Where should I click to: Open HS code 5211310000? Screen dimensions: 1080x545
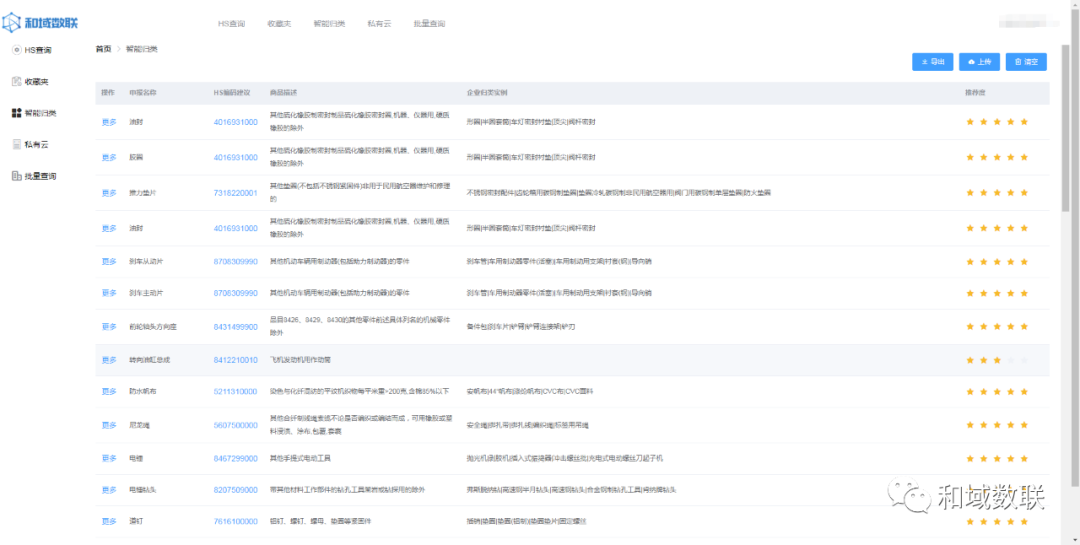point(236,391)
